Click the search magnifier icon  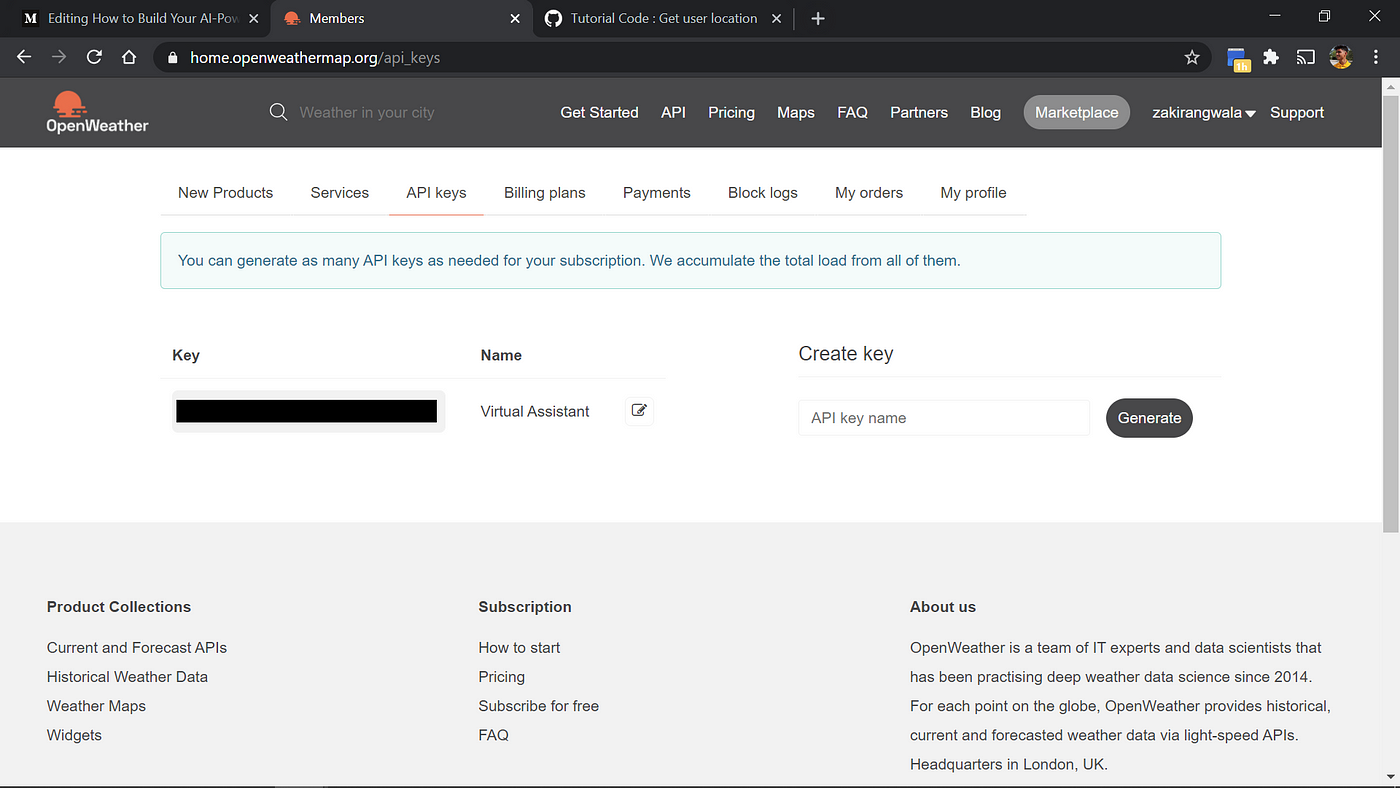pos(279,112)
